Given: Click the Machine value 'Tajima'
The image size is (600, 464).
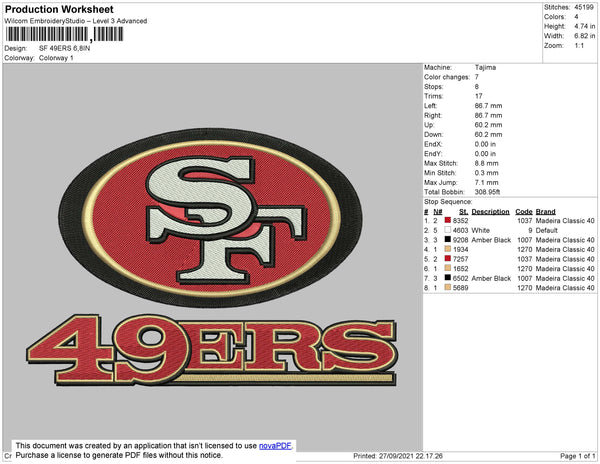Looking at the screenshot, I should click(x=485, y=67).
